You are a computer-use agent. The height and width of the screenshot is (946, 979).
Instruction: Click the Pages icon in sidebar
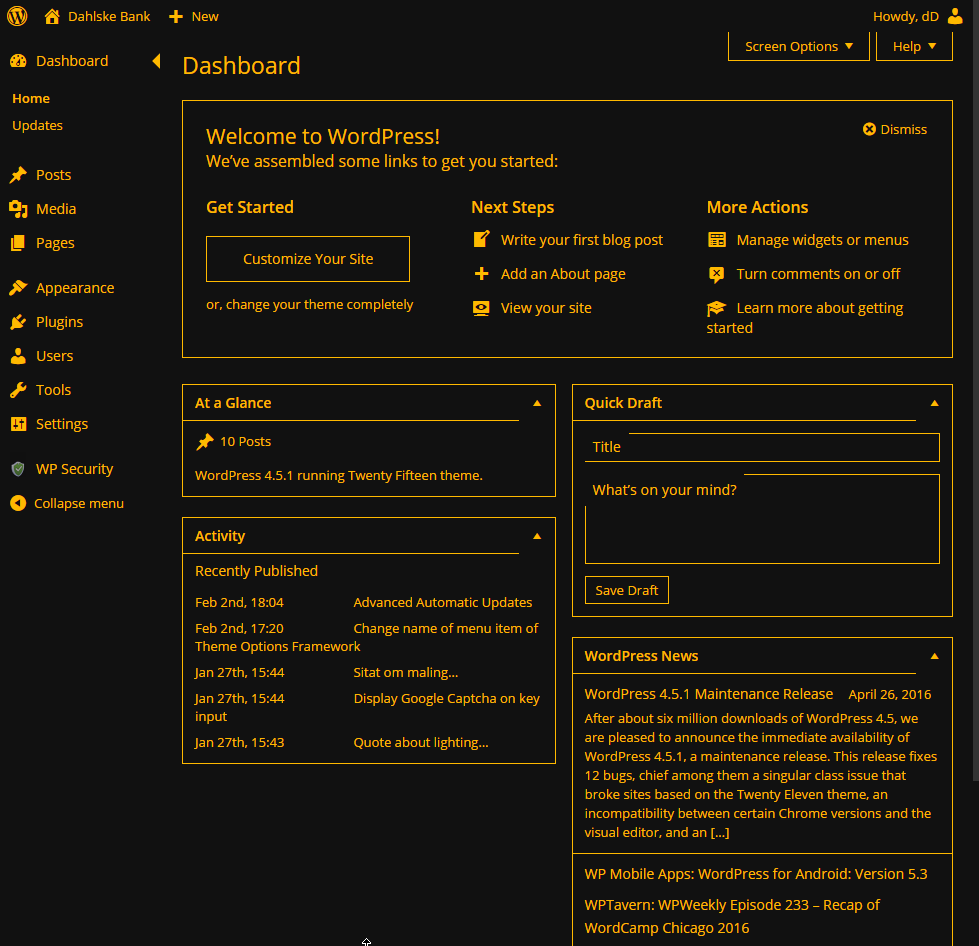(x=18, y=243)
